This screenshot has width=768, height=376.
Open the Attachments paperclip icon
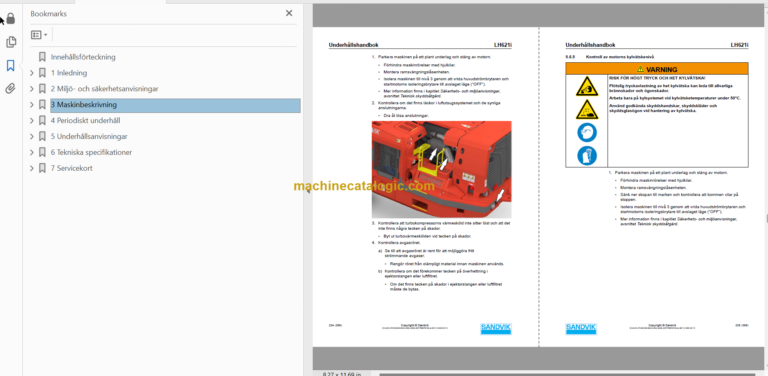coord(11,89)
